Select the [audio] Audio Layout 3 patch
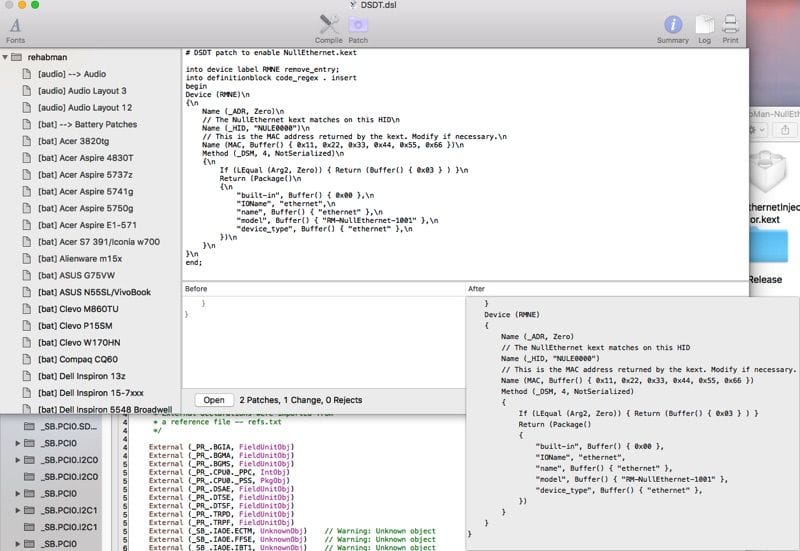 coord(83,91)
